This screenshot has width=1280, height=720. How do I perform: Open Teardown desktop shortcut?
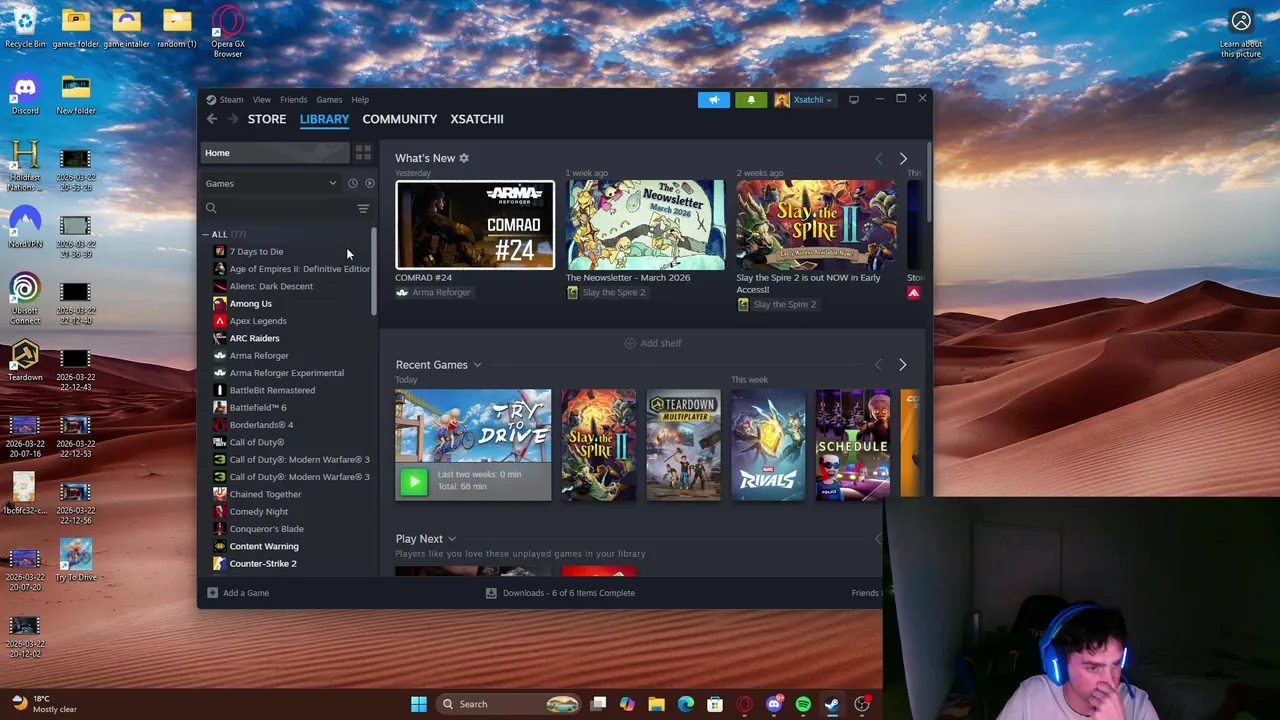coord(25,360)
